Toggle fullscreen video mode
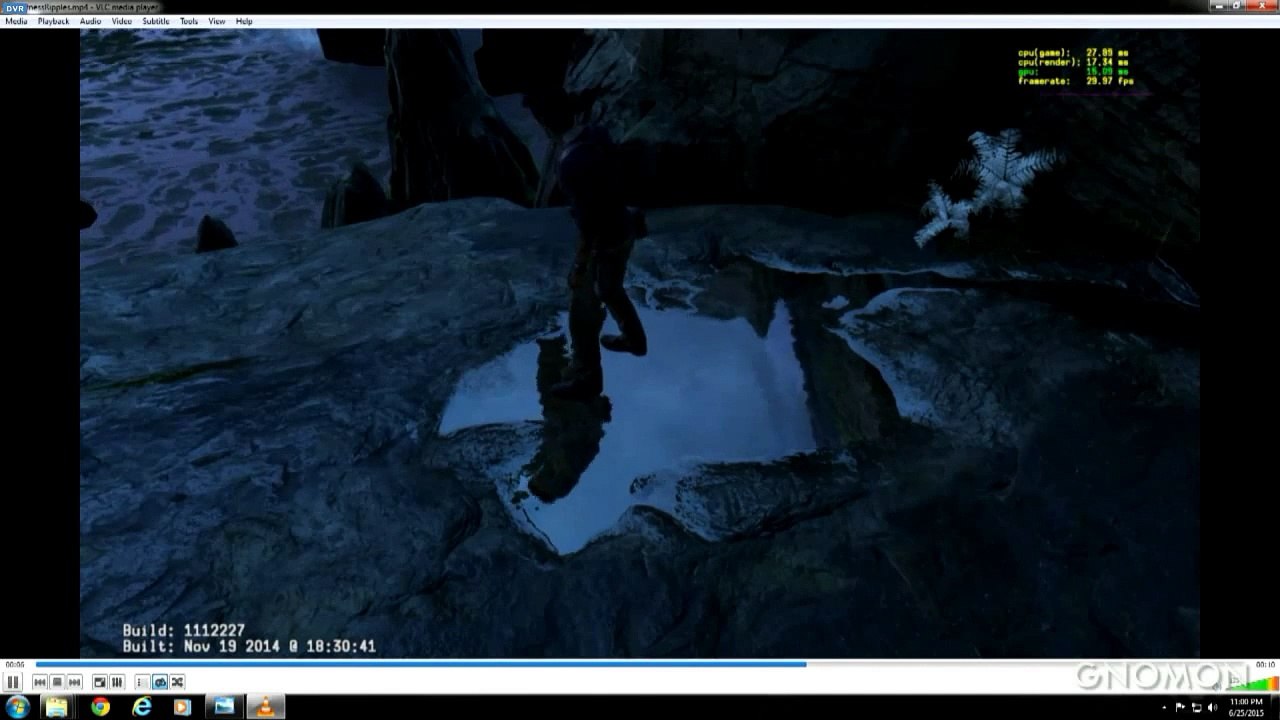Image resolution: width=1280 pixels, height=720 pixels. [100, 682]
